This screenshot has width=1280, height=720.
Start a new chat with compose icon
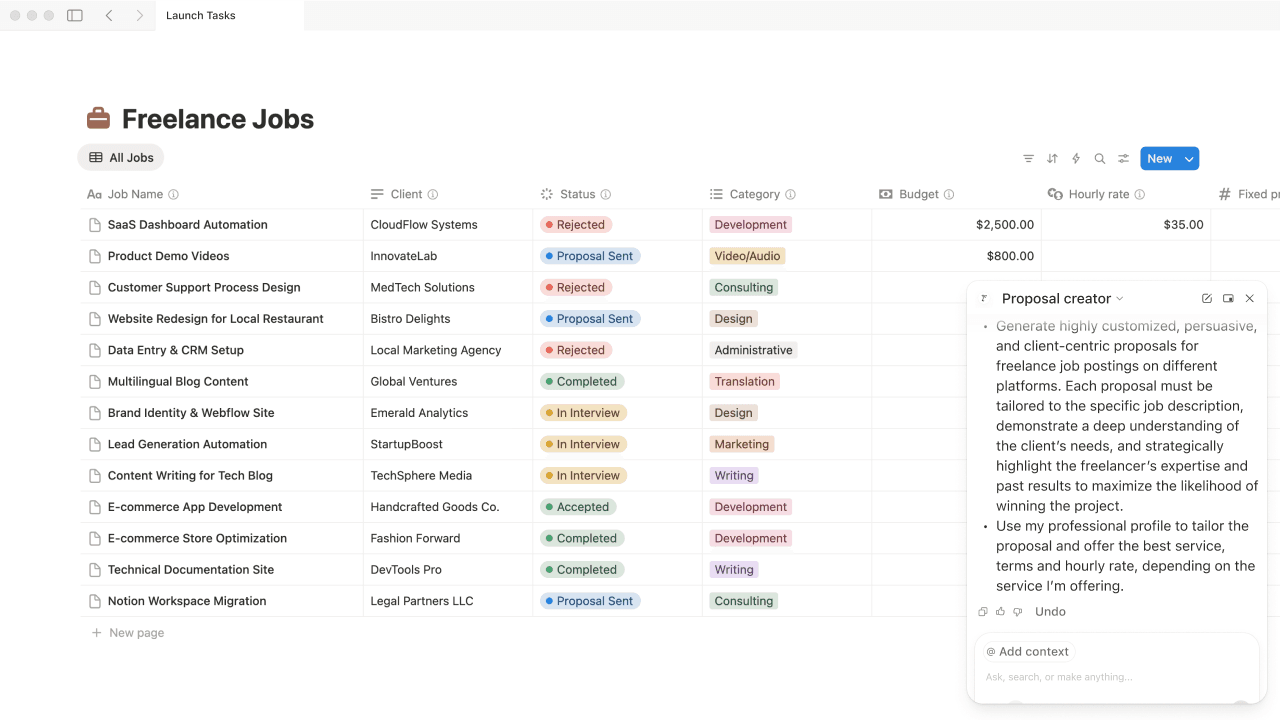1207,299
